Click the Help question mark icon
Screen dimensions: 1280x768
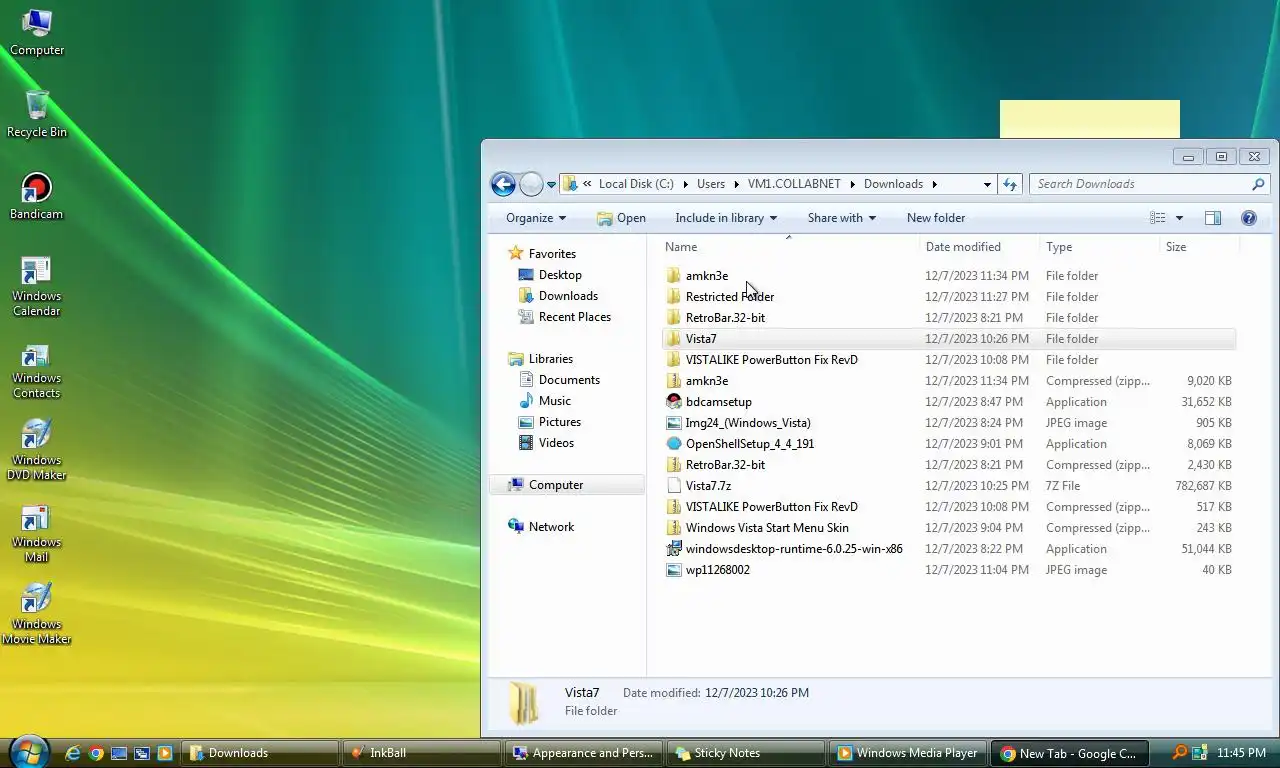[x=1248, y=218]
